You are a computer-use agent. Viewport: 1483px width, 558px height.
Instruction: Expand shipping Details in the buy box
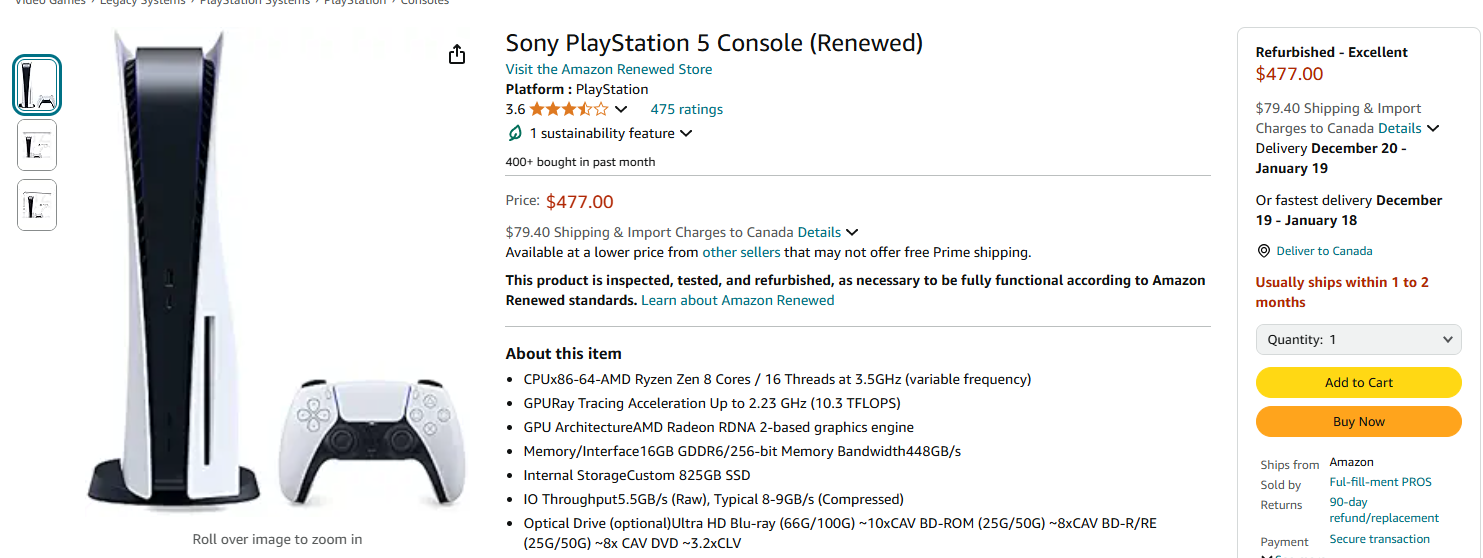tap(1408, 128)
